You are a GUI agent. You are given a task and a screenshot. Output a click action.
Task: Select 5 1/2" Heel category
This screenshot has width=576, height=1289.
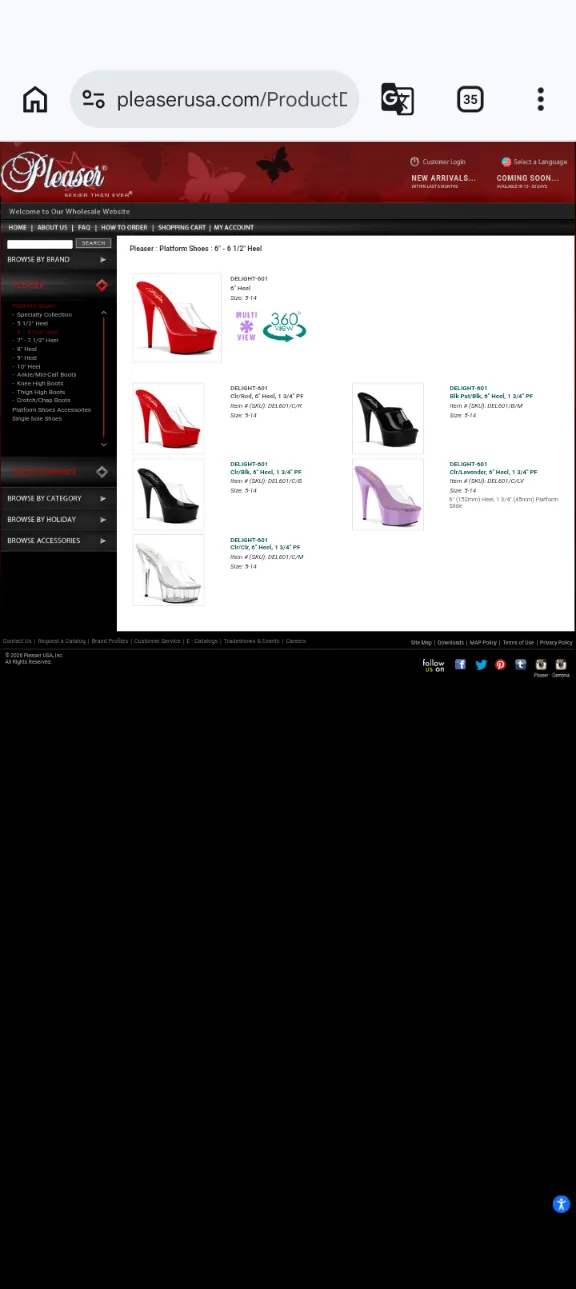point(32,323)
